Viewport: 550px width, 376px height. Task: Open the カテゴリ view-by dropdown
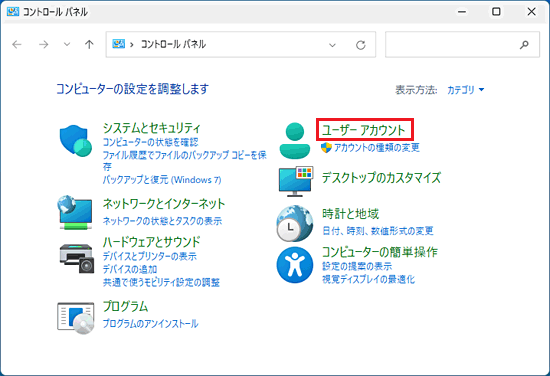pos(466,90)
